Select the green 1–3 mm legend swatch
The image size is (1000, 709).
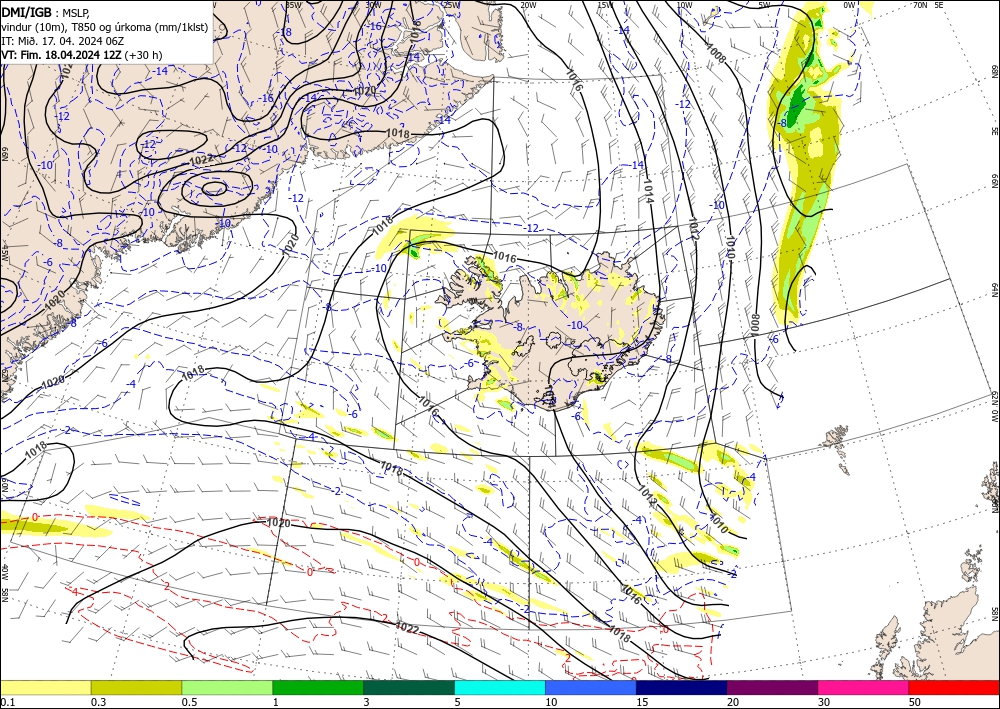(318, 687)
